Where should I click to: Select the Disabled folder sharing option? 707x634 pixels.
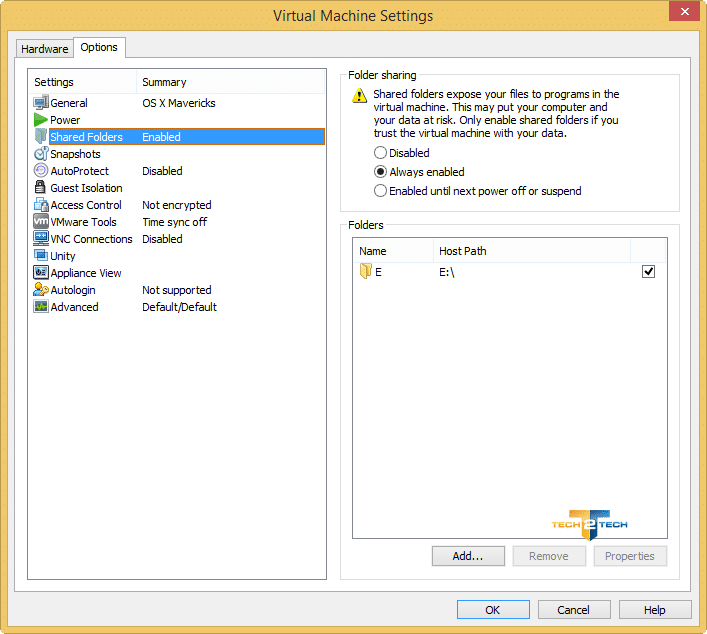(x=380, y=153)
